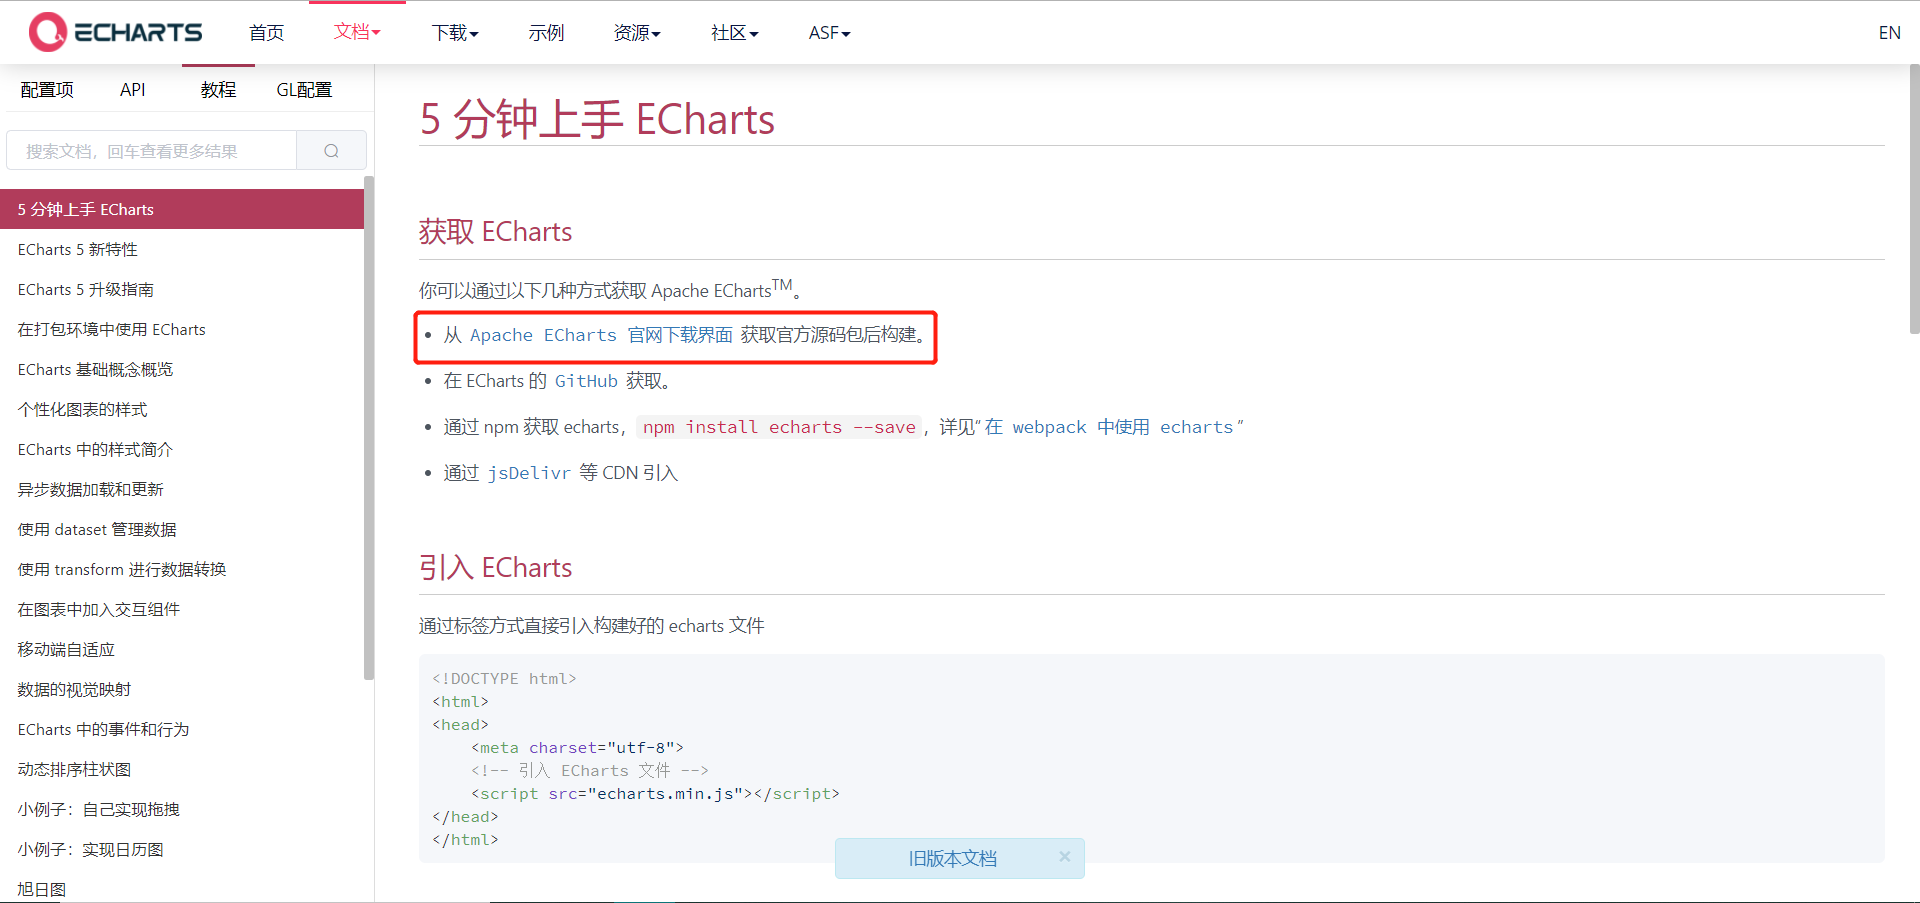Follow the GitHub link
Screen dimensions: 1920x903
pos(586,381)
